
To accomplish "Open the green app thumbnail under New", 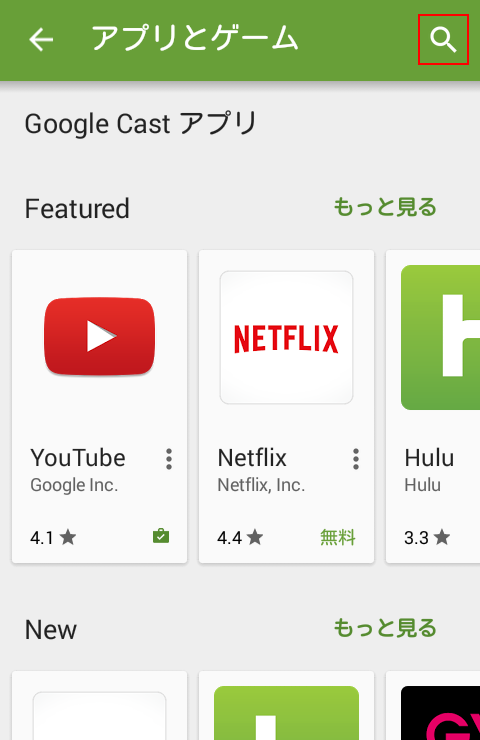I will [x=286, y=713].
